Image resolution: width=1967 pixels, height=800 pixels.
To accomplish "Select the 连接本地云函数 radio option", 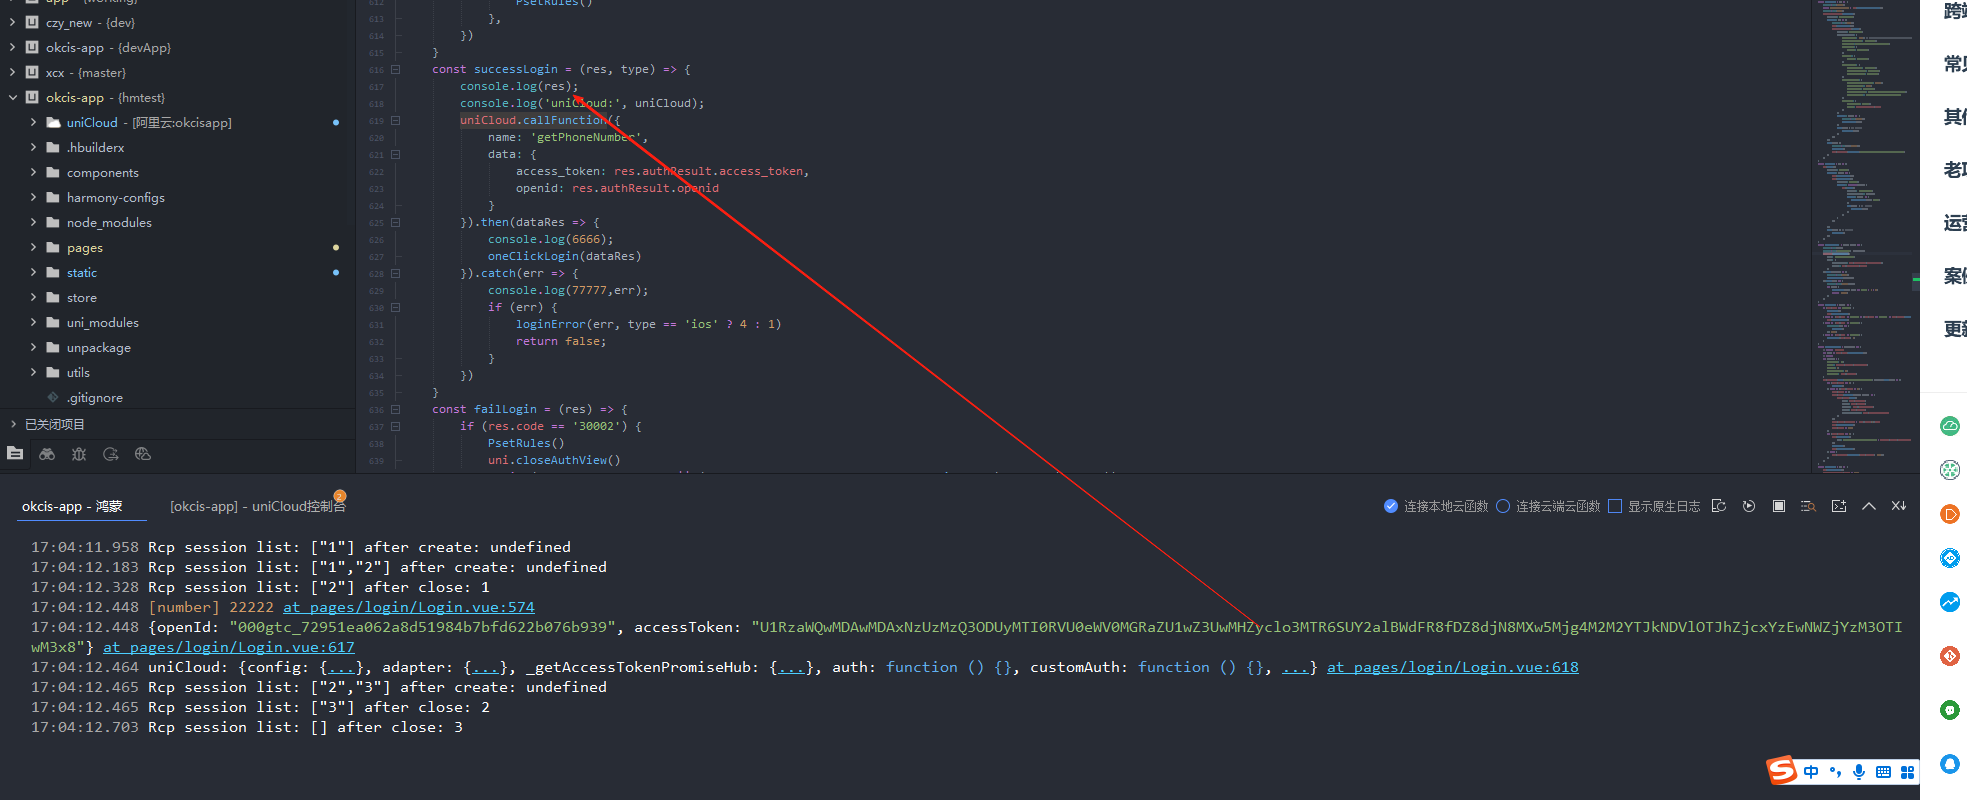I will (x=1391, y=506).
